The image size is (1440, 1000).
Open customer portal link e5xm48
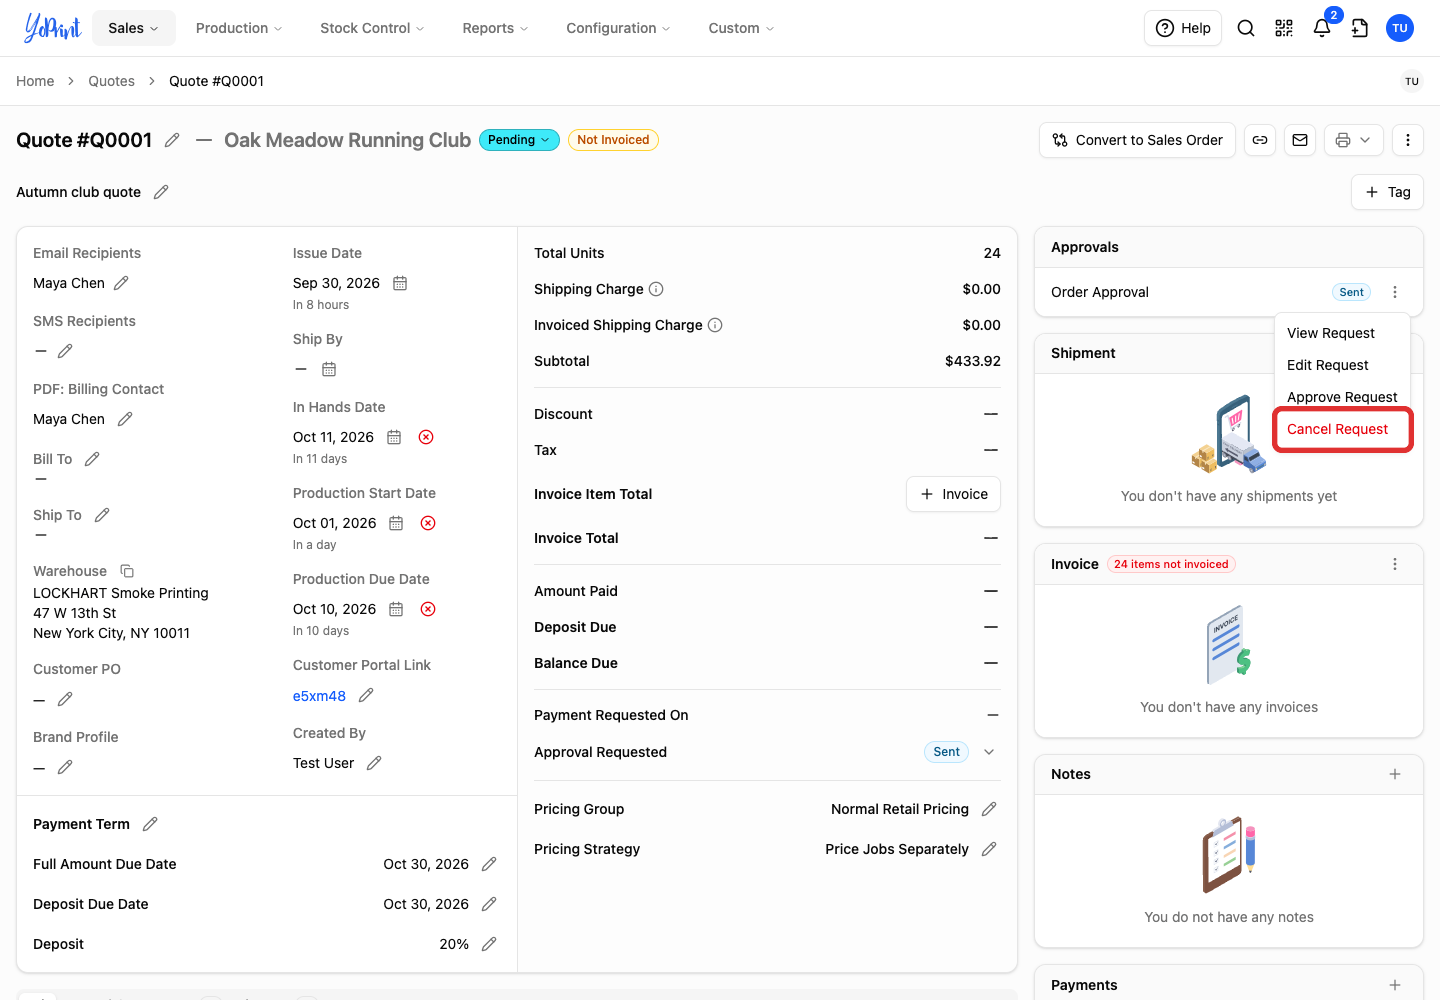coord(319,696)
